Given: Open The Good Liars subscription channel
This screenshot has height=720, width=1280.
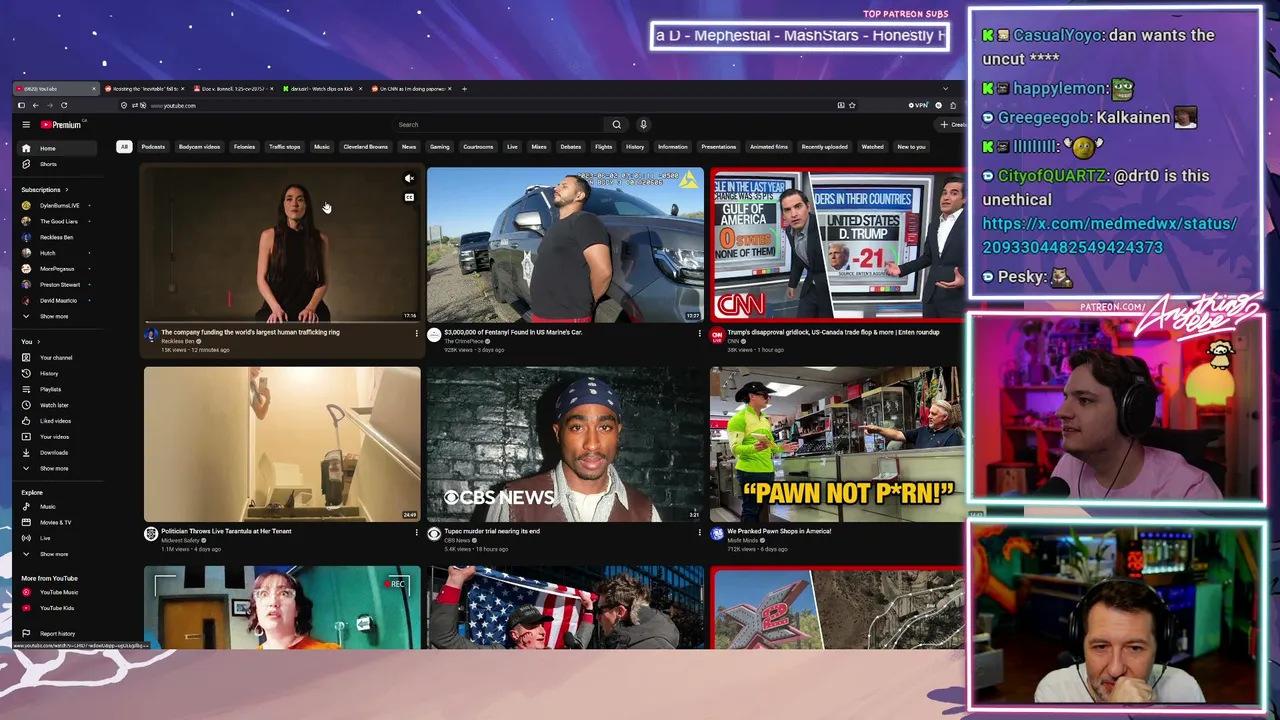Looking at the screenshot, I should pyautogui.click(x=56, y=221).
